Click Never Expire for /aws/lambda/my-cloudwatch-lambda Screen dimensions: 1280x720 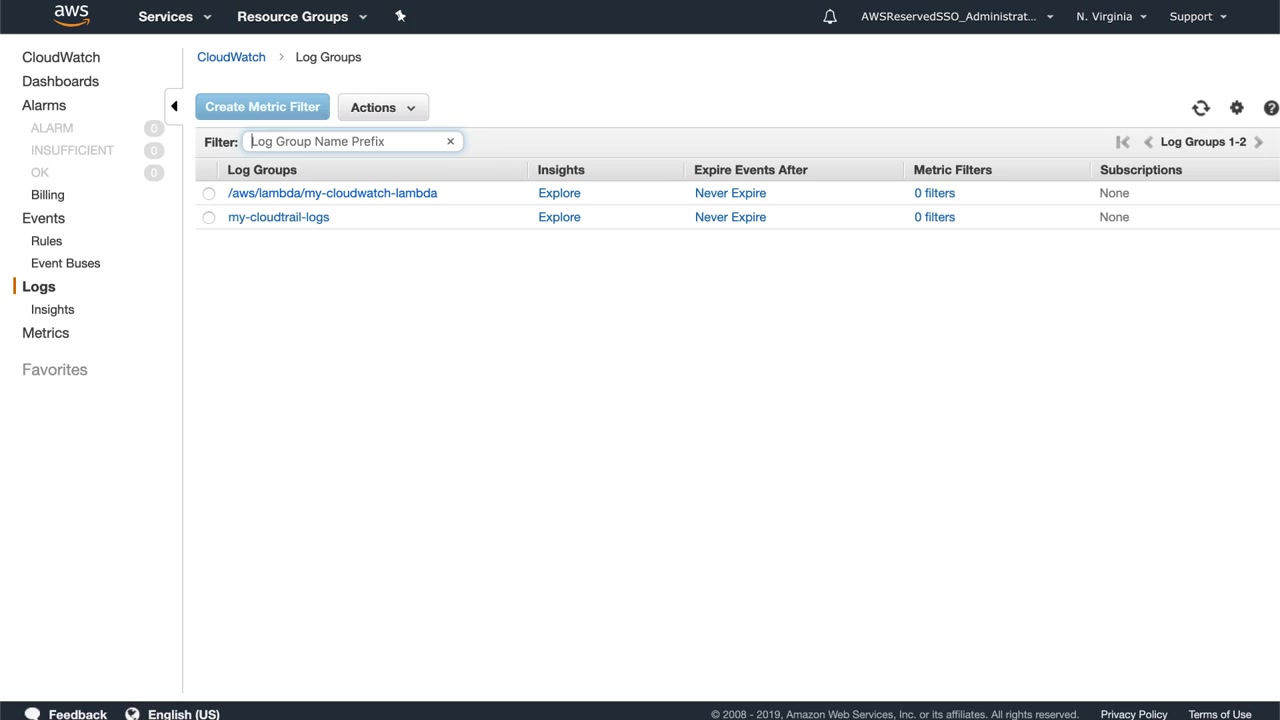pyautogui.click(x=730, y=193)
